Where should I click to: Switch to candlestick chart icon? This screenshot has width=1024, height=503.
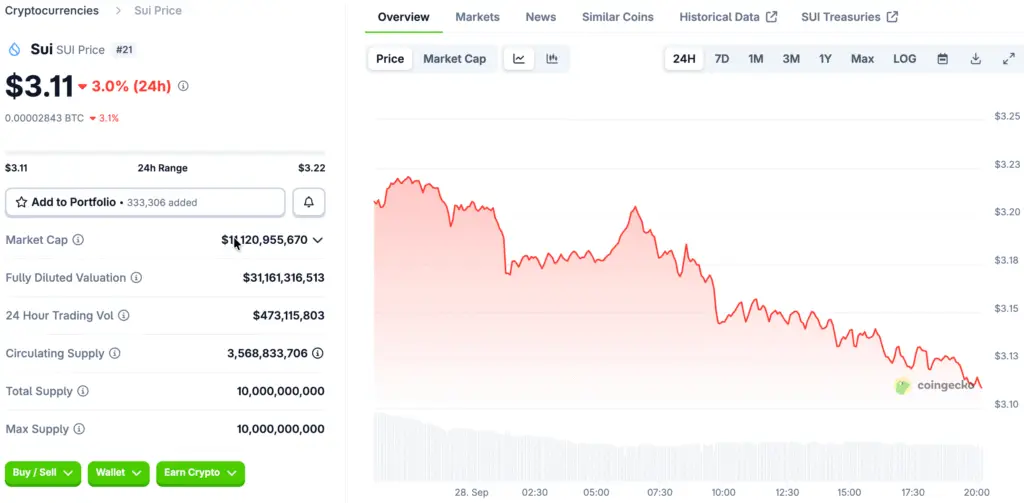pos(552,59)
